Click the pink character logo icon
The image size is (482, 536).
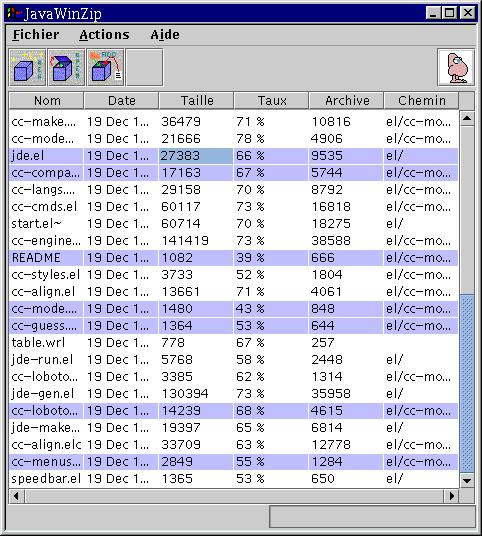[456, 67]
